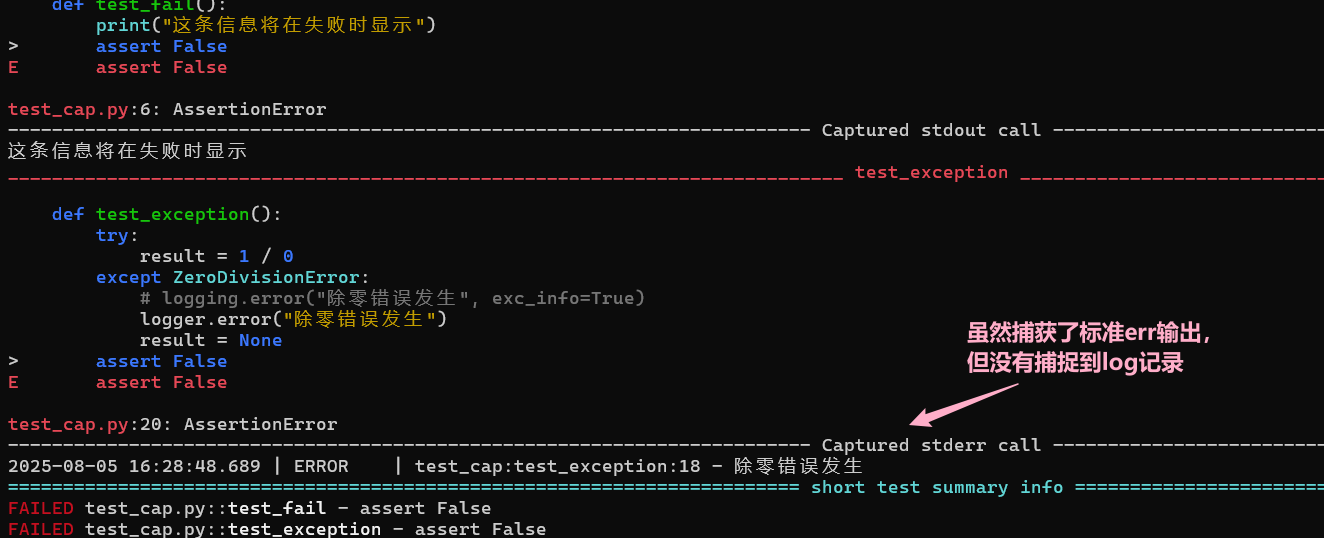Click the pink annotation text about stderr

pyautogui.click(x=1095, y=348)
